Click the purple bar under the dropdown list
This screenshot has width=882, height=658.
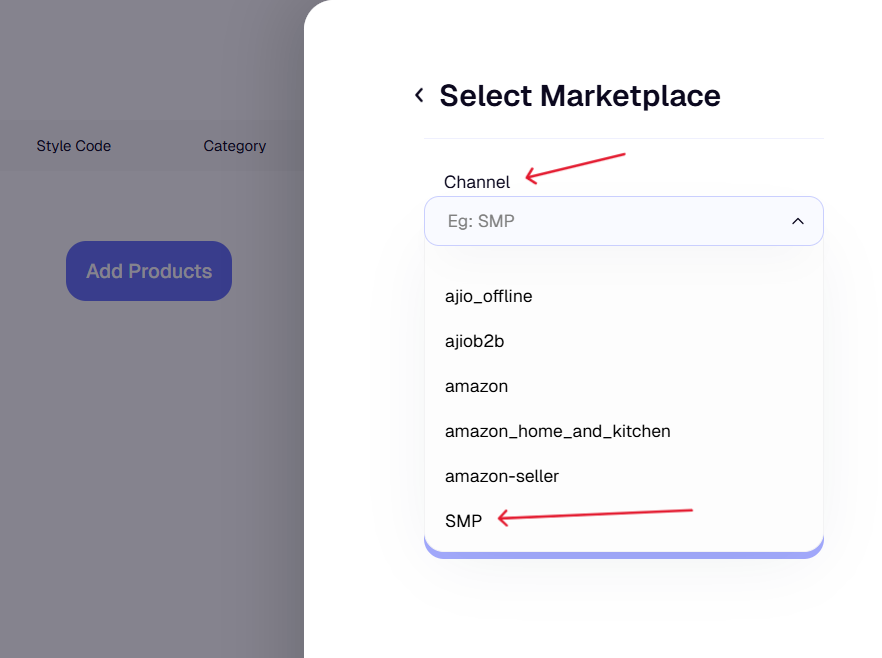tap(623, 552)
